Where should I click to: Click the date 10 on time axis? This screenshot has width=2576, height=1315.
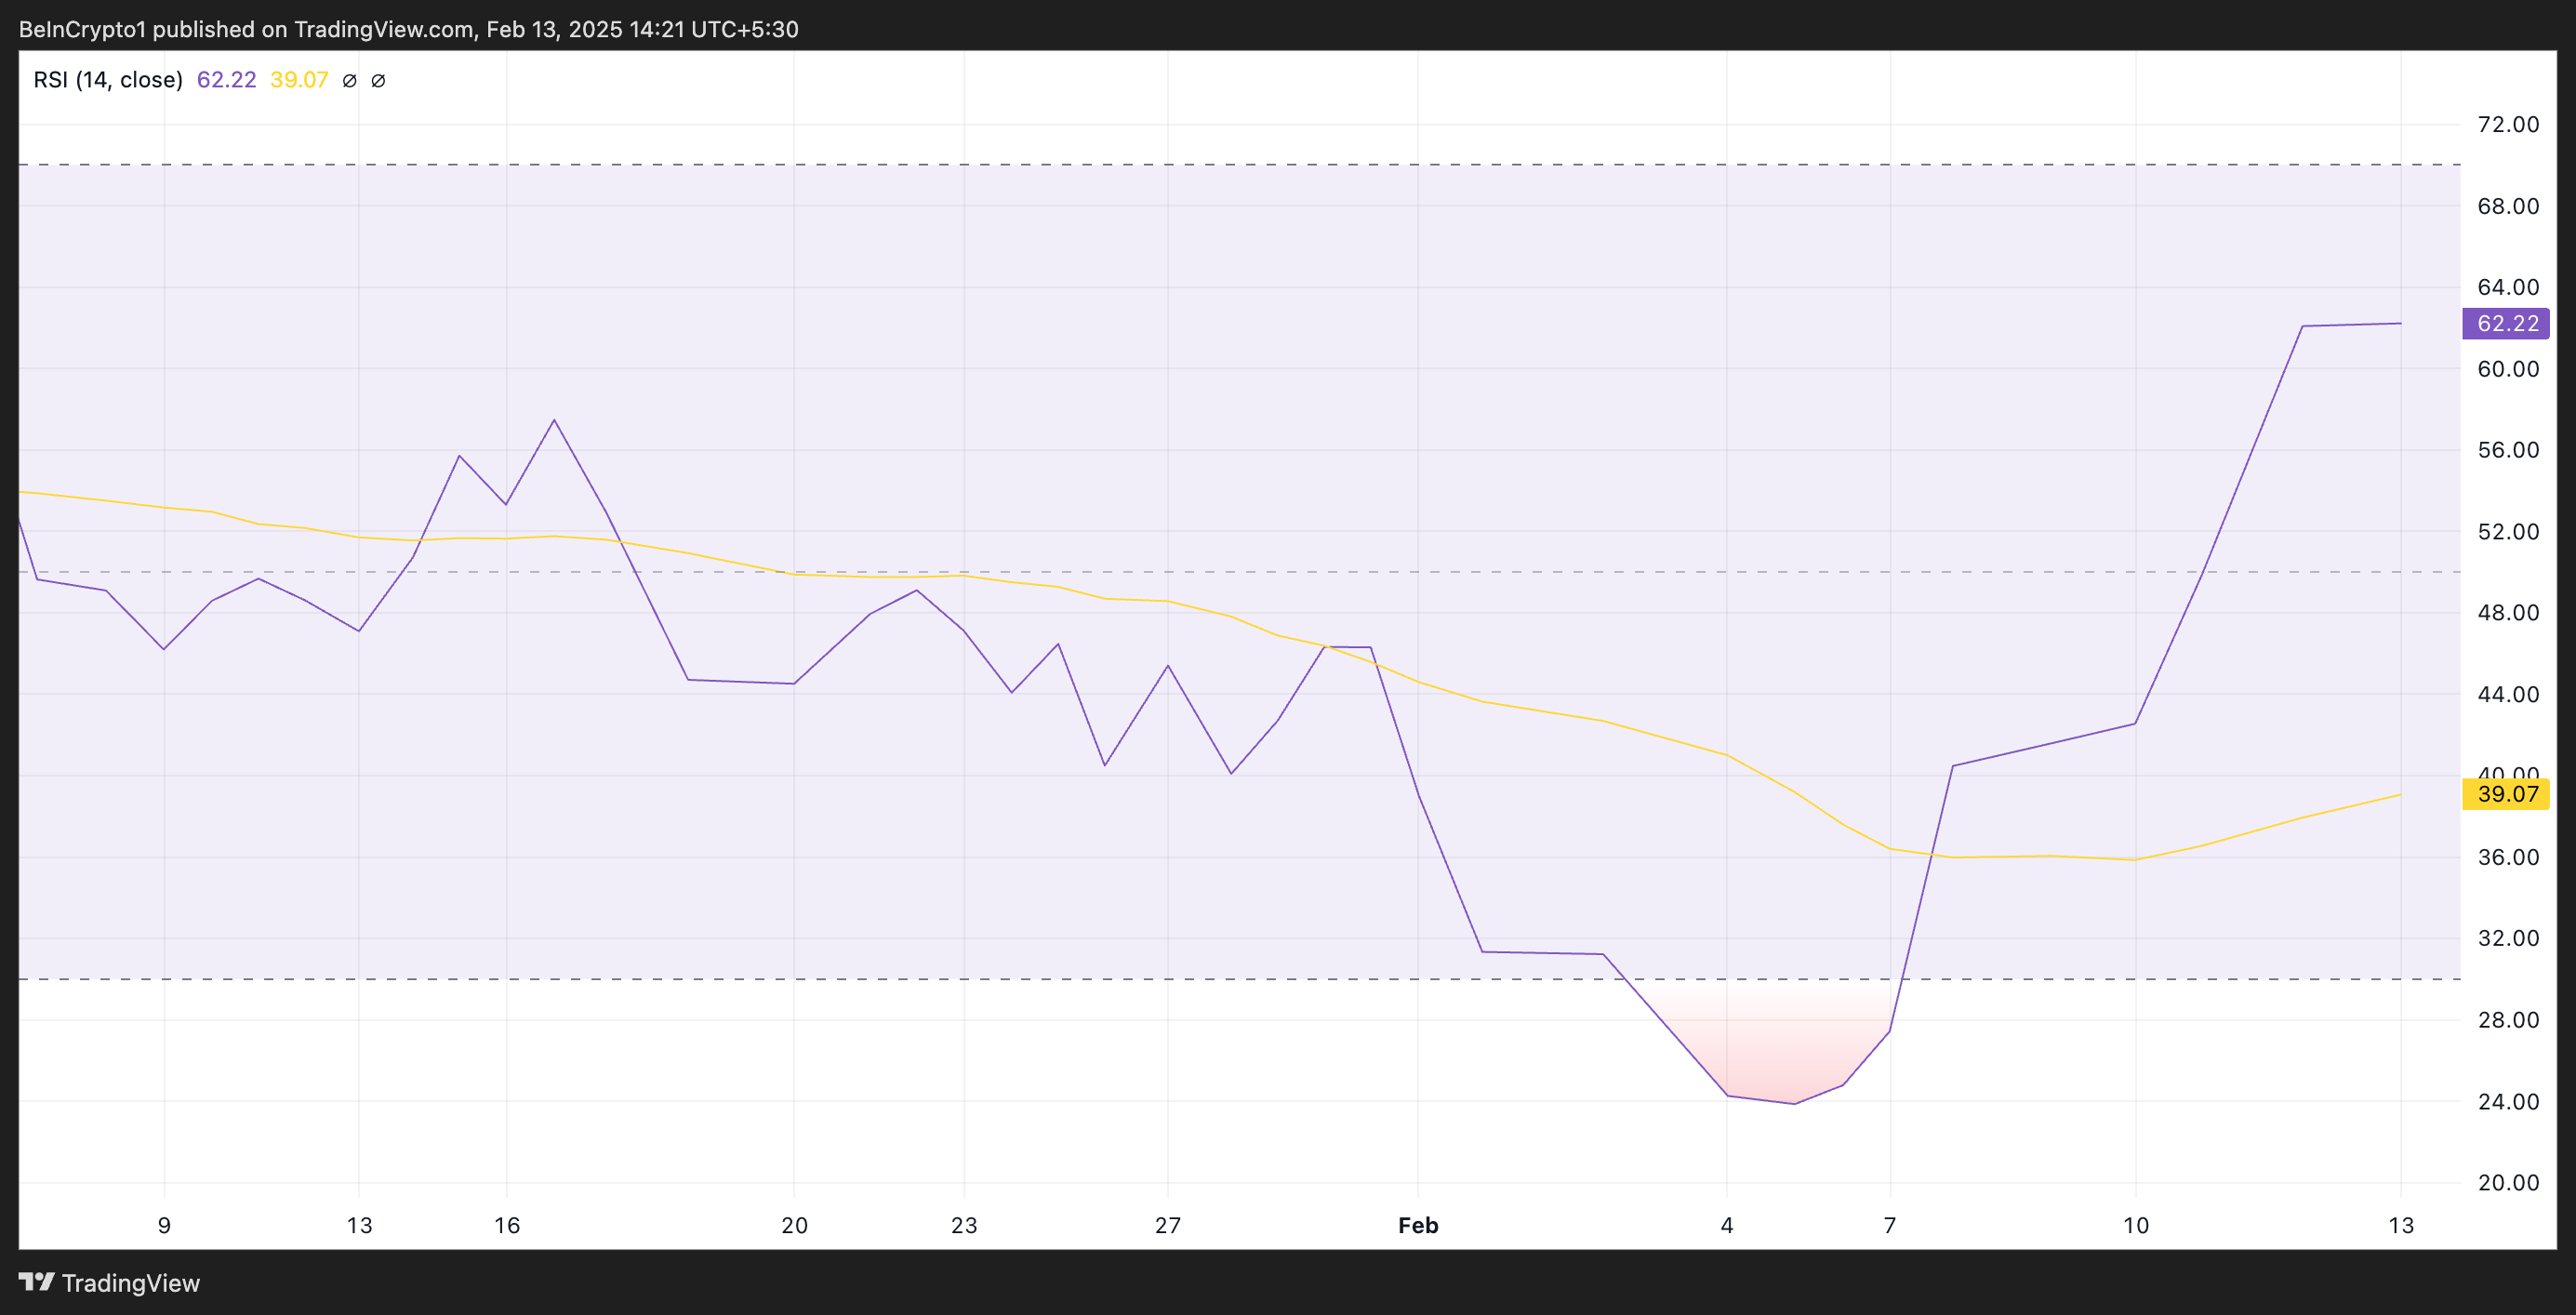[2135, 1225]
